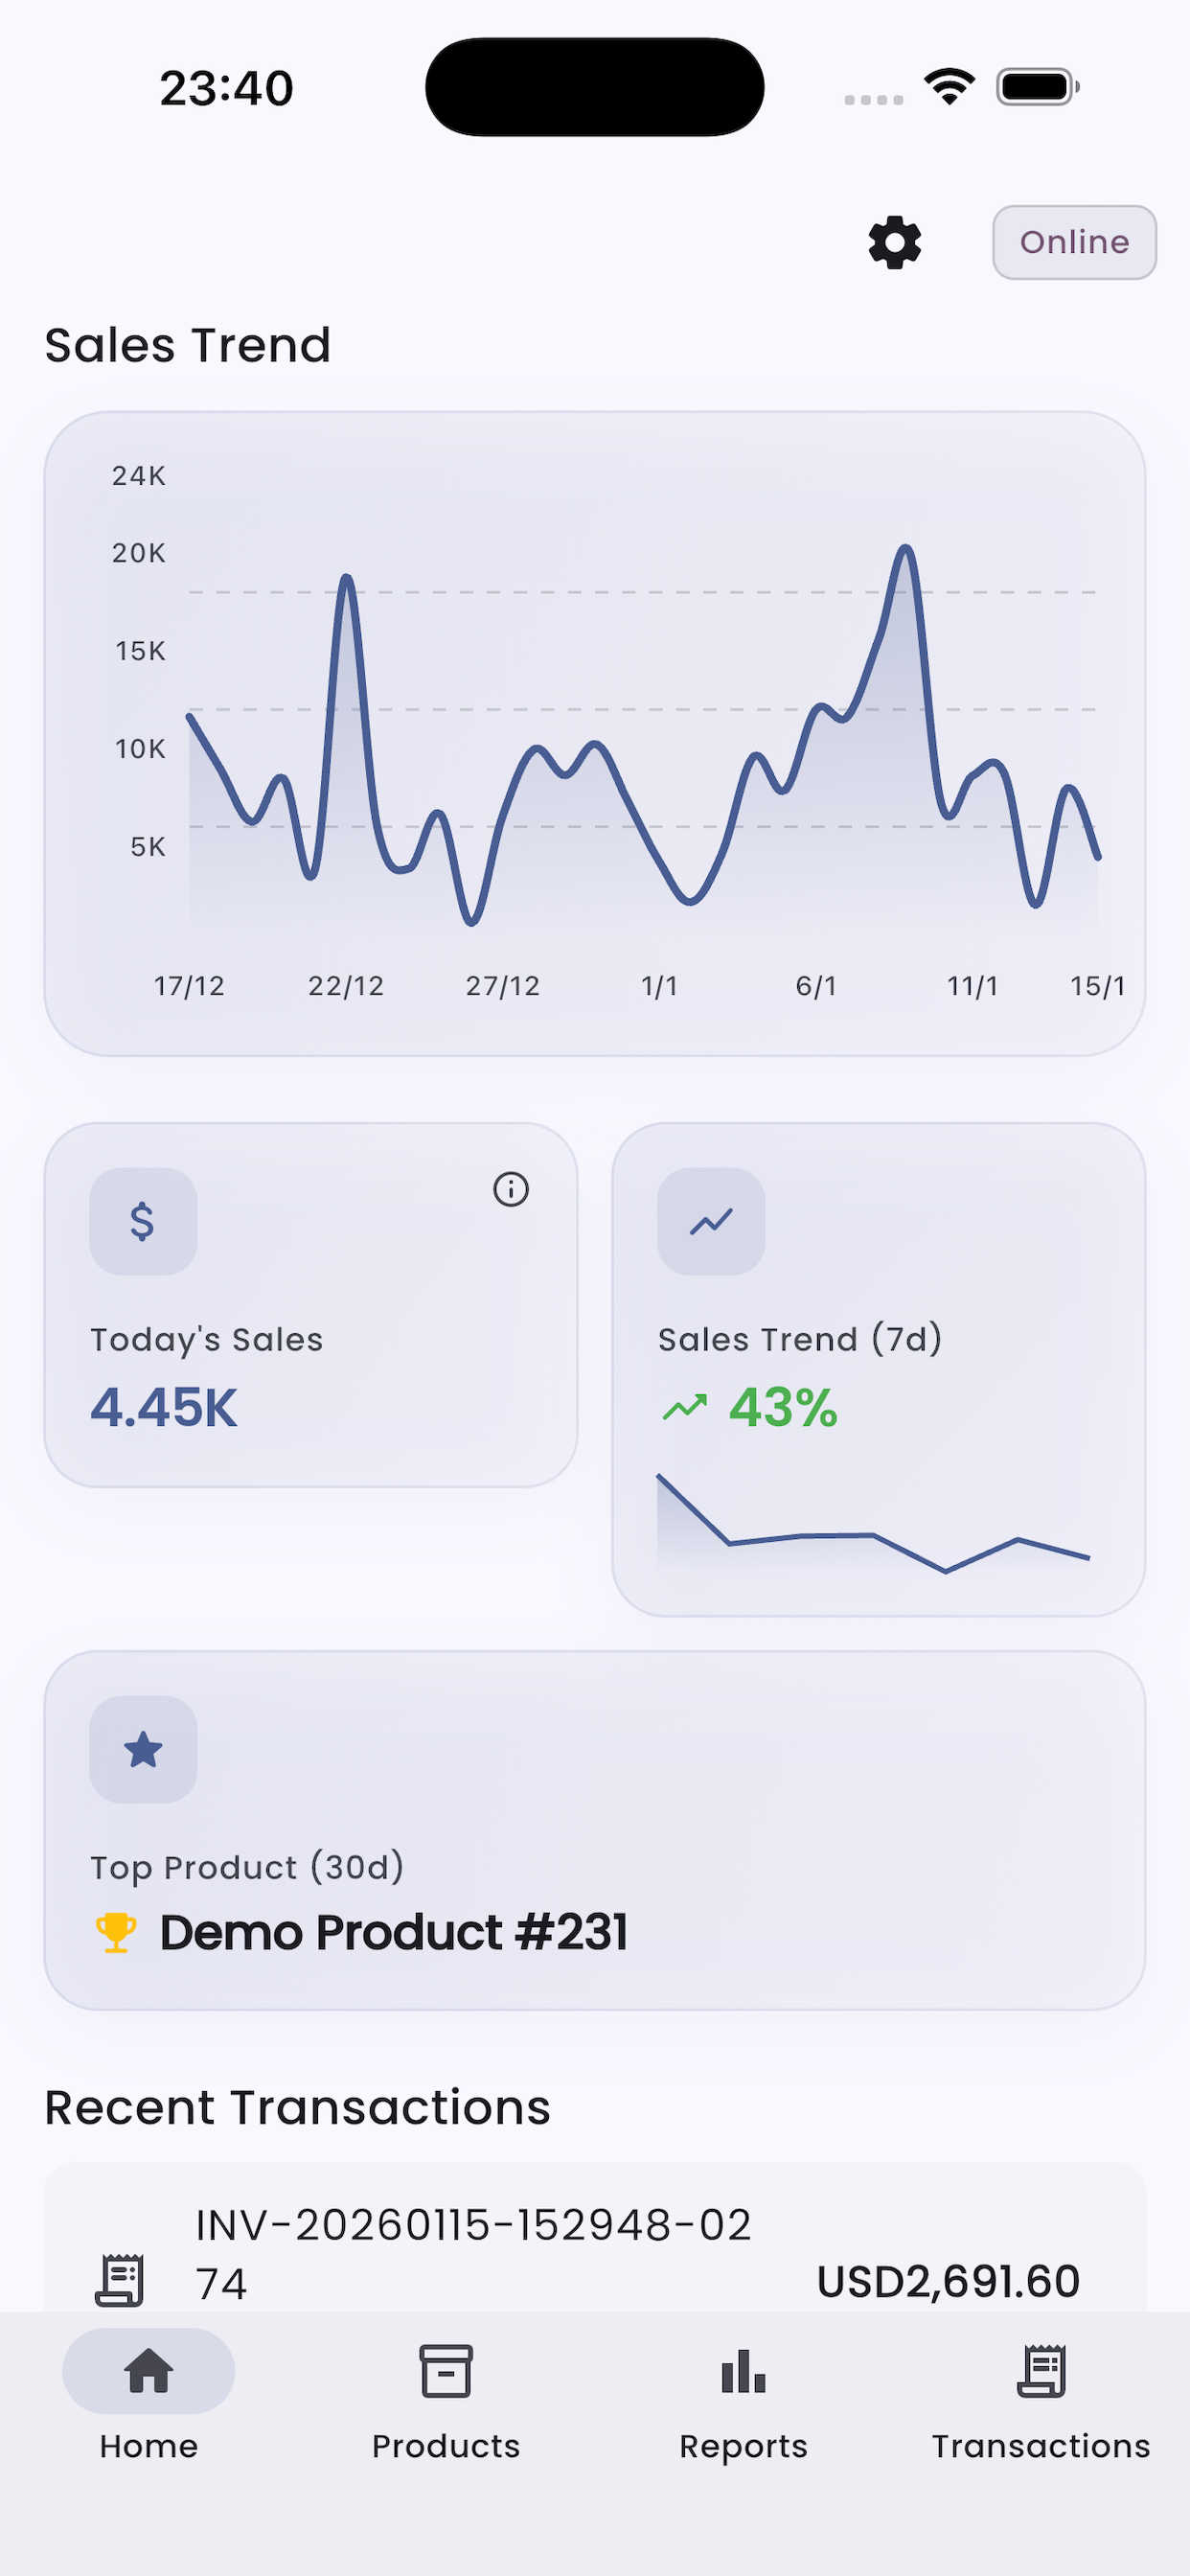This screenshot has height=2576, width=1190.
Task: Tap the 7-day sparkline mini chart
Action: (873, 1525)
